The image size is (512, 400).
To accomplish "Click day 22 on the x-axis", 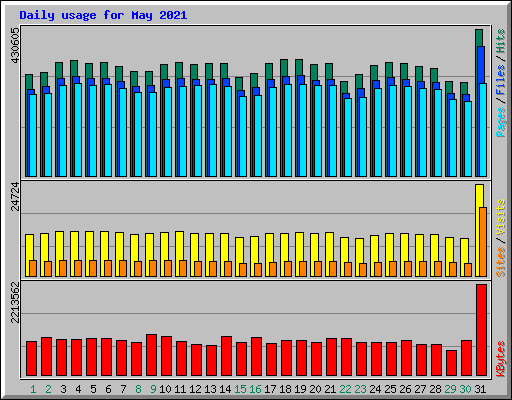I will click(345, 389).
